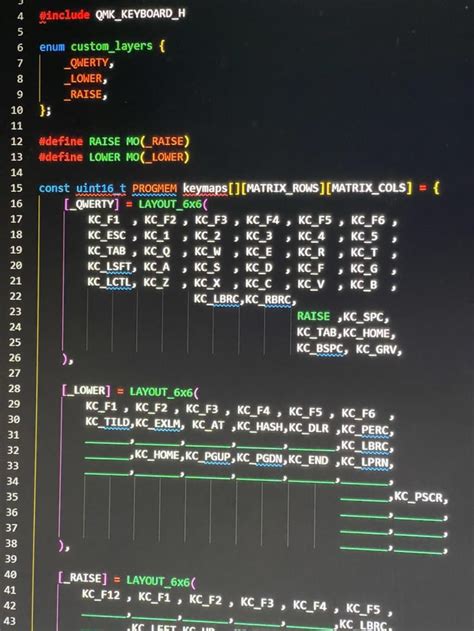
Task: Click _LOWER inside the enum
Action: [83, 78]
